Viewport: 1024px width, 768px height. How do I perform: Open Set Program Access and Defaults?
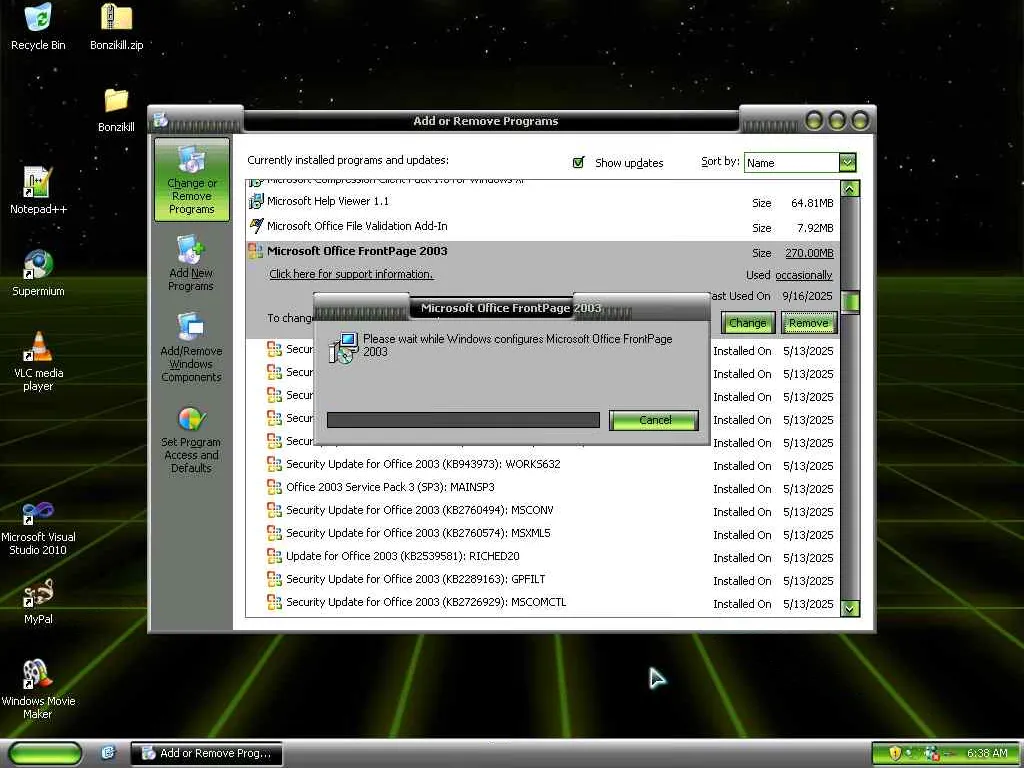(x=191, y=440)
